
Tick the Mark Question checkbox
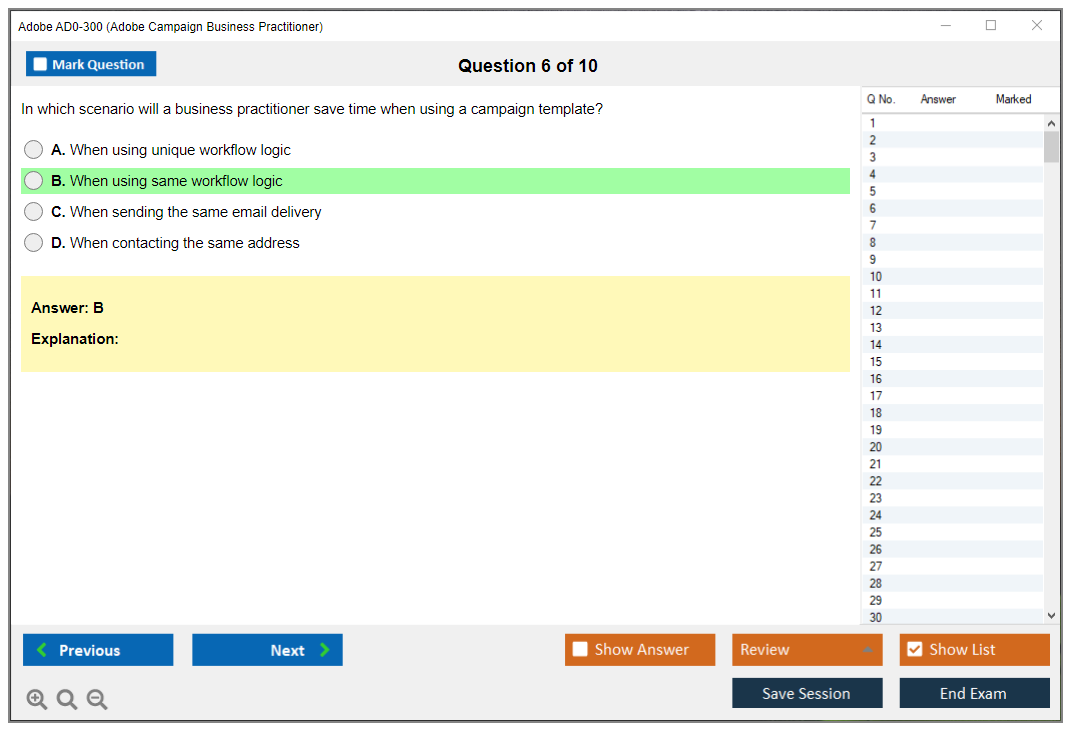pyautogui.click(x=41, y=65)
